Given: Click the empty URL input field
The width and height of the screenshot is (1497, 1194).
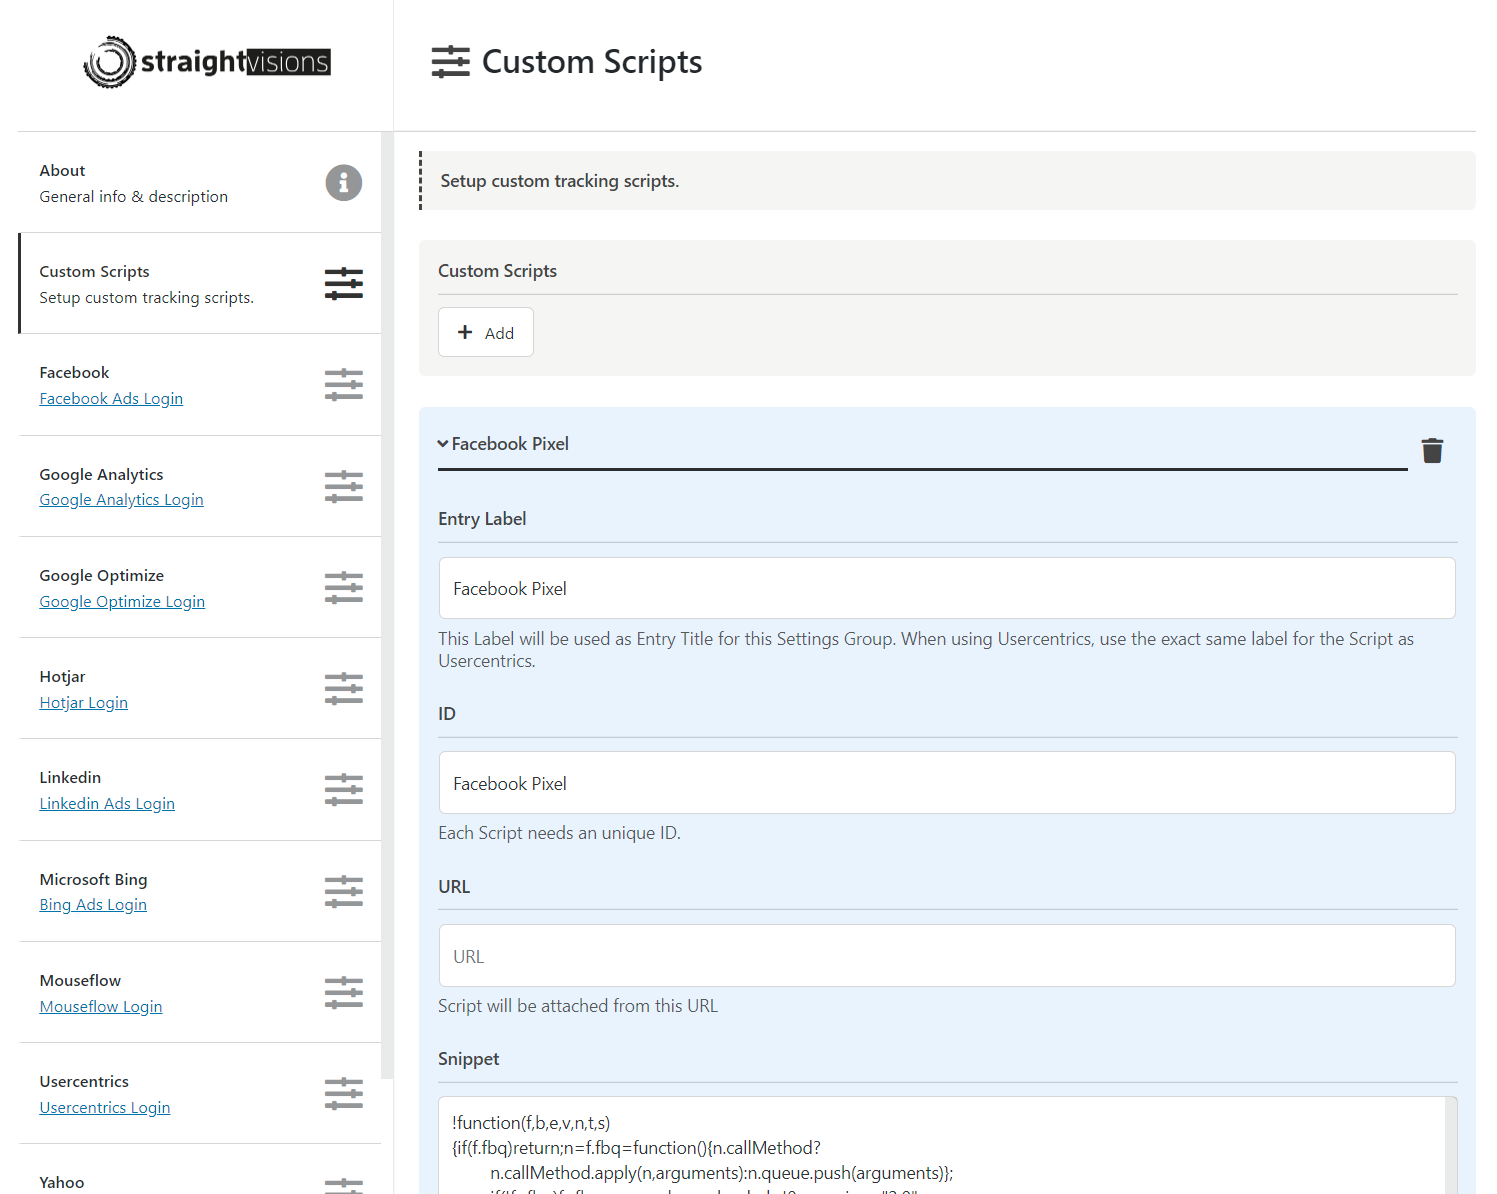Looking at the screenshot, I should coord(946,956).
